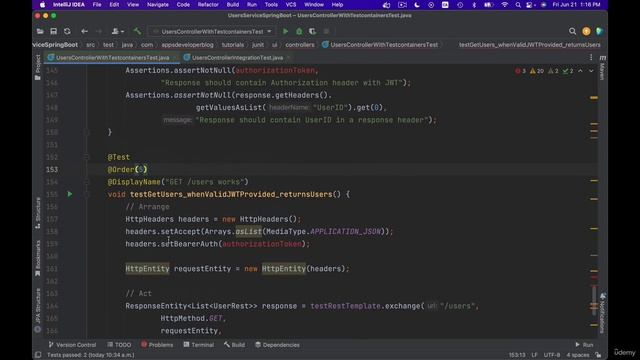The image size is (640, 360).
Task: Click the tests passed status message
Action: [x=91, y=355]
